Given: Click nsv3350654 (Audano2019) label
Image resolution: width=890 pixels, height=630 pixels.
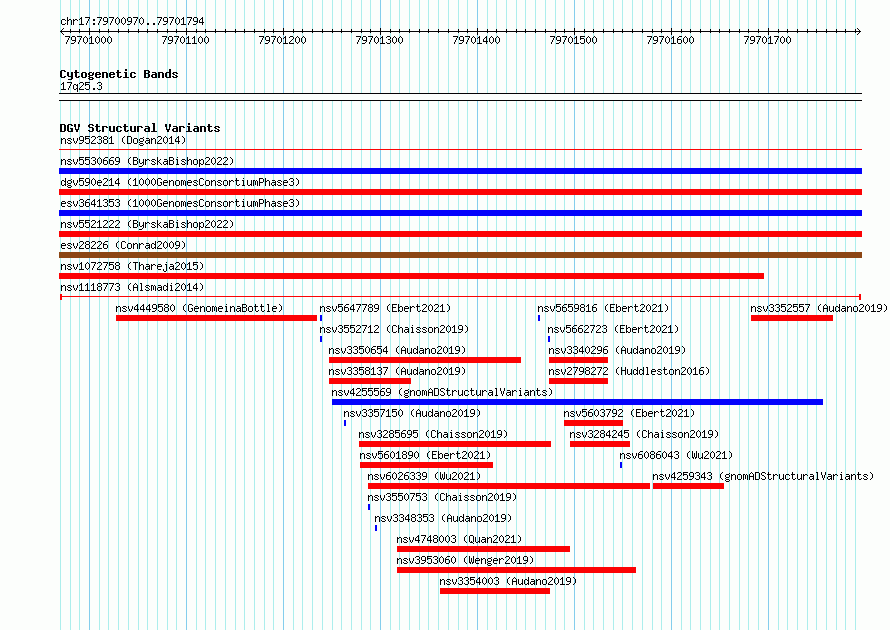Looking at the screenshot, I should (x=397, y=350).
